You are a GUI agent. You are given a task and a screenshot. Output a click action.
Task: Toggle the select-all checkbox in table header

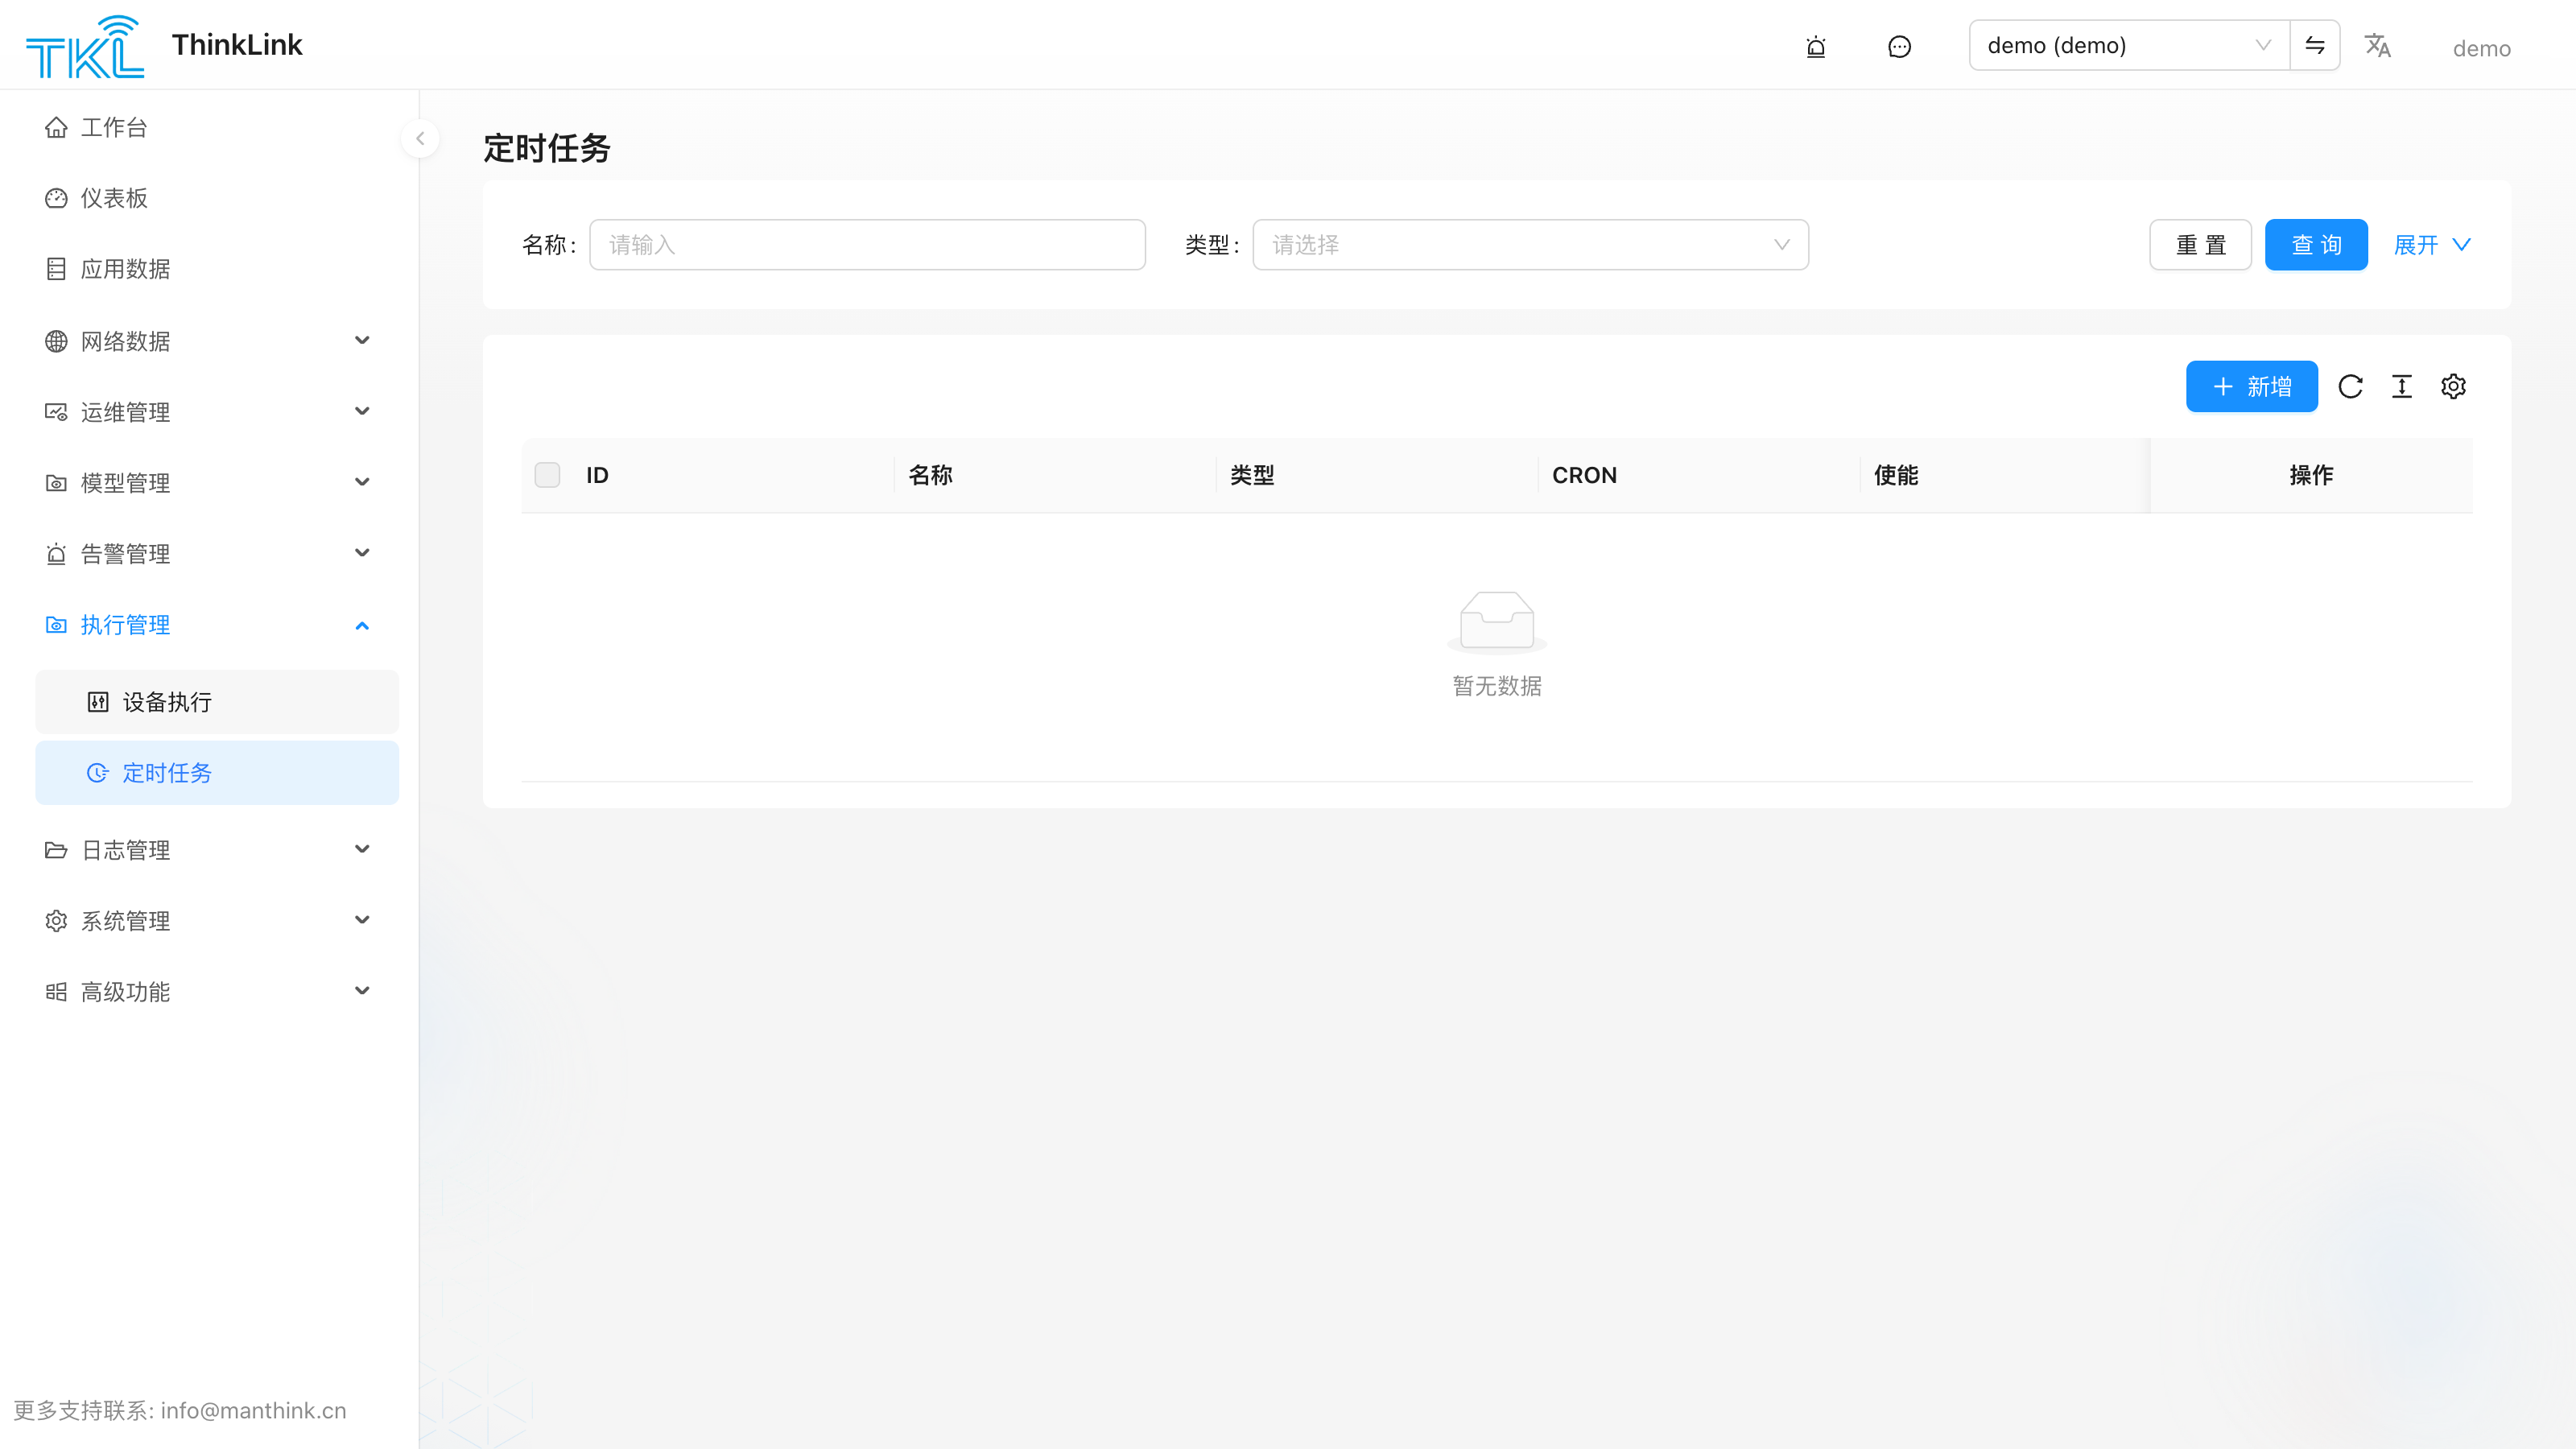pyautogui.click(x=548, y=475)
